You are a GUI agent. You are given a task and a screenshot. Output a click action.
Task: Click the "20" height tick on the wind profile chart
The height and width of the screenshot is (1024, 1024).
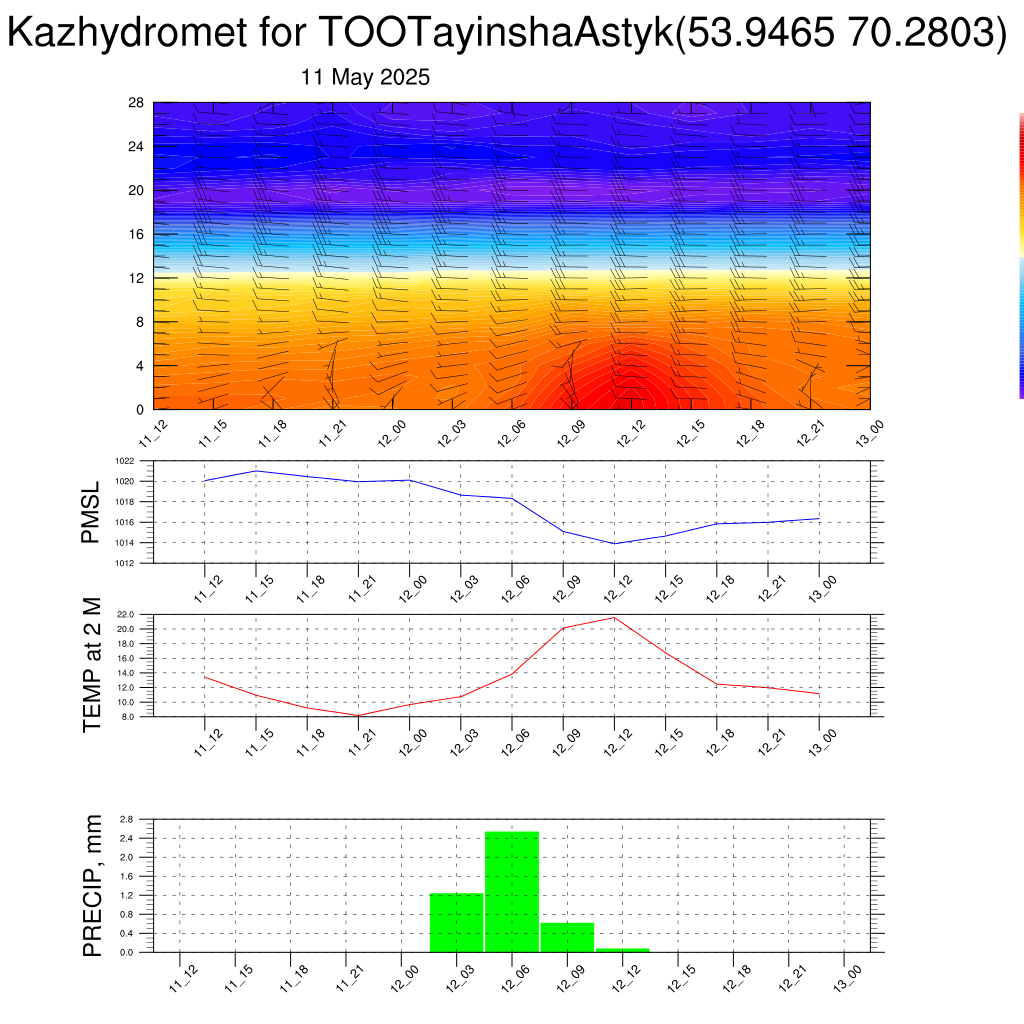coord(136,190)
